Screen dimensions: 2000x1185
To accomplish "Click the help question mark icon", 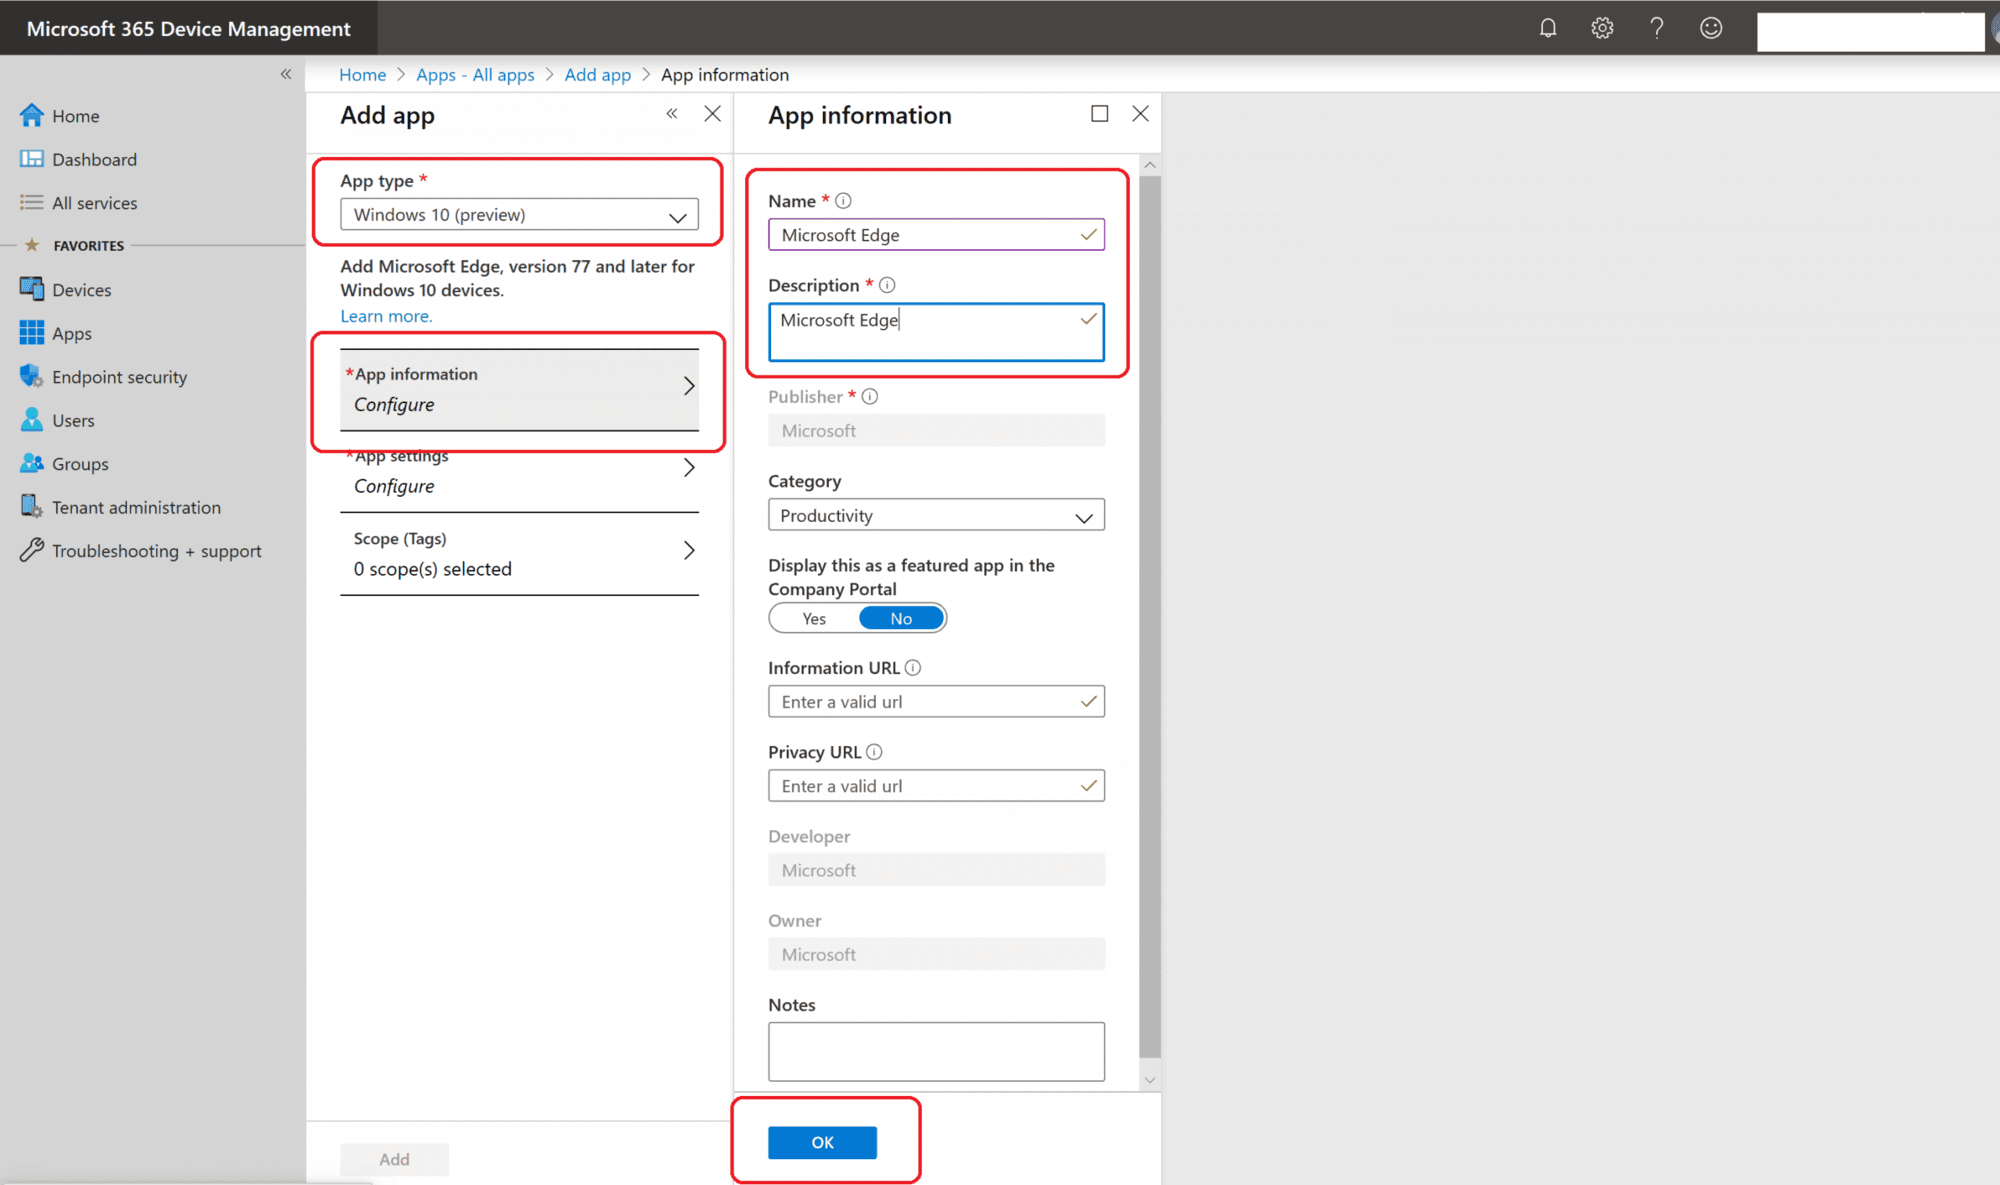I will coord(1657,28).
